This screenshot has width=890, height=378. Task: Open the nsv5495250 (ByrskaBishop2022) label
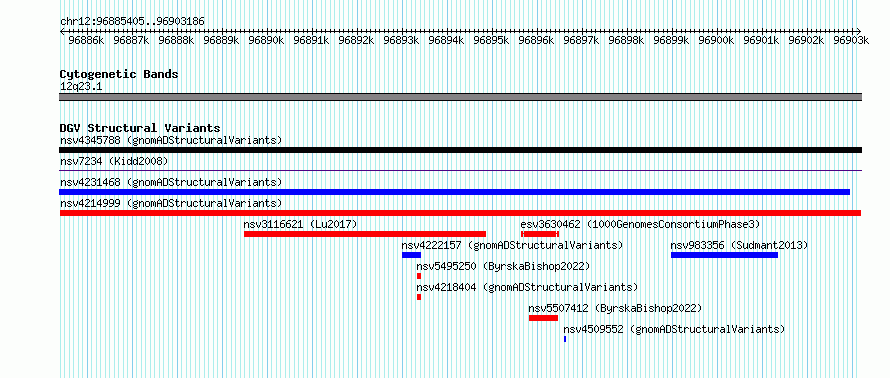[x=503, y=266]
